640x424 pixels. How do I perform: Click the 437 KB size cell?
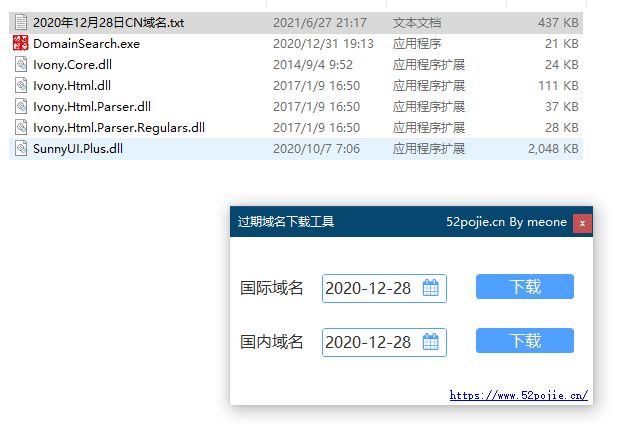[558, 22]
